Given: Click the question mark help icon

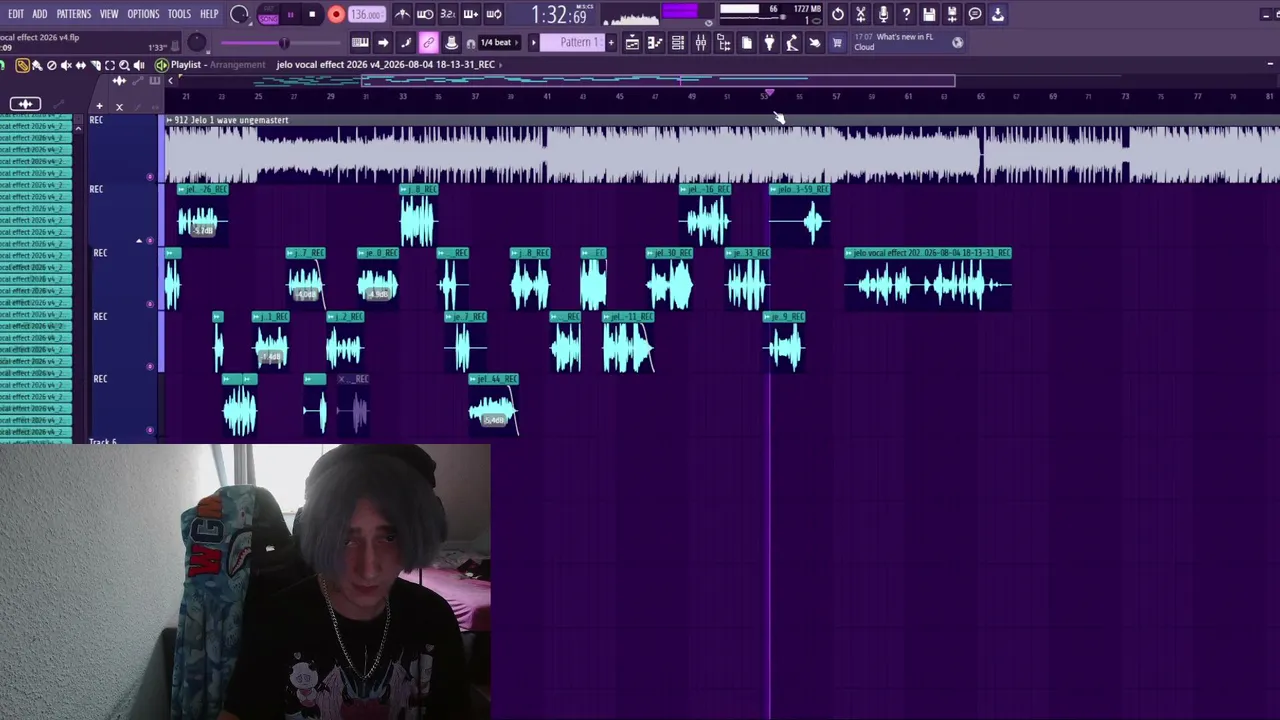Looking at the screenshot, I should 906,14.
